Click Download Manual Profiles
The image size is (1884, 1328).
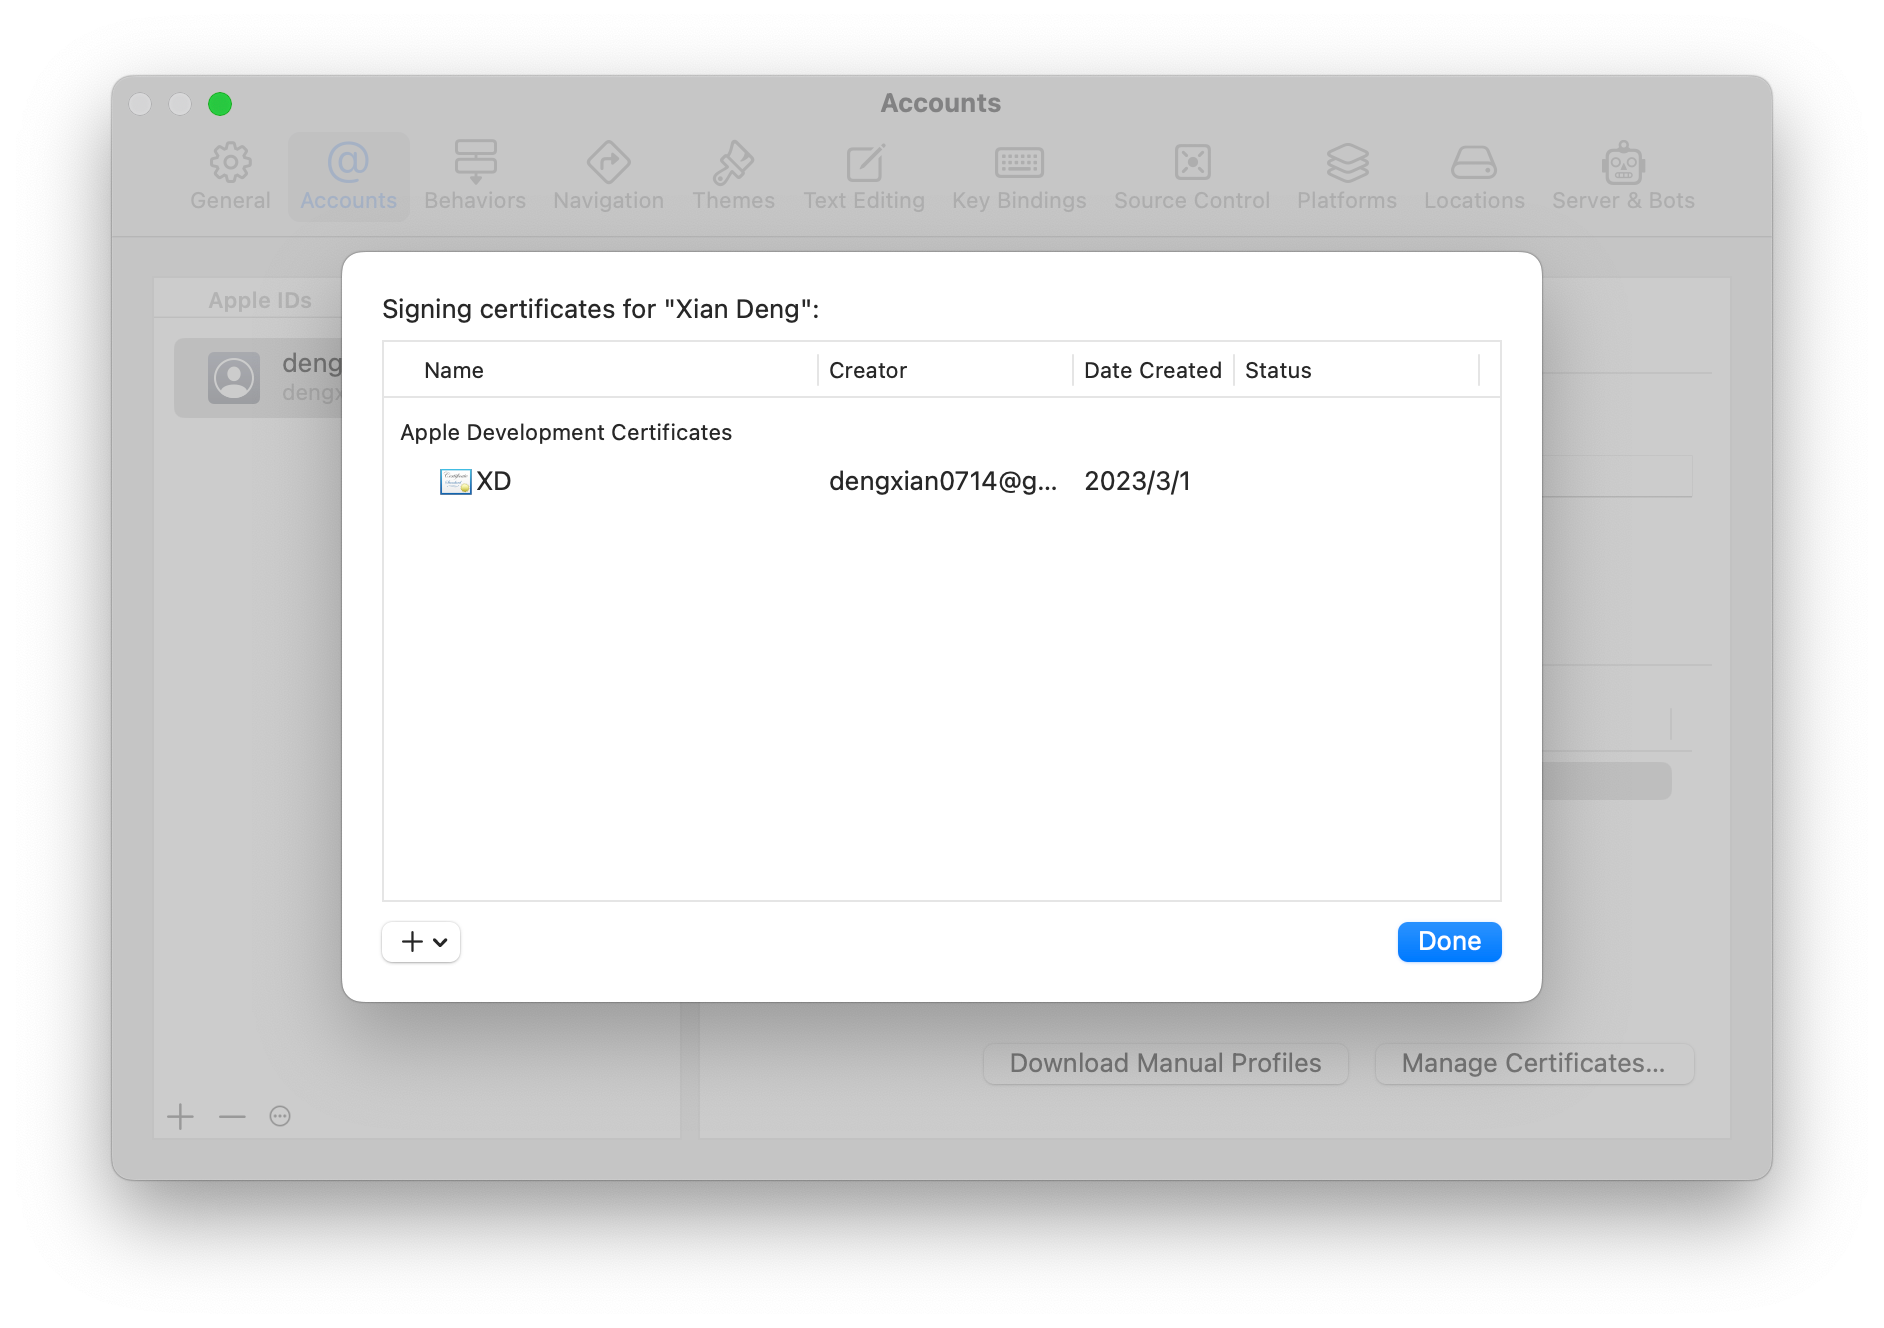point(1165,1063)
